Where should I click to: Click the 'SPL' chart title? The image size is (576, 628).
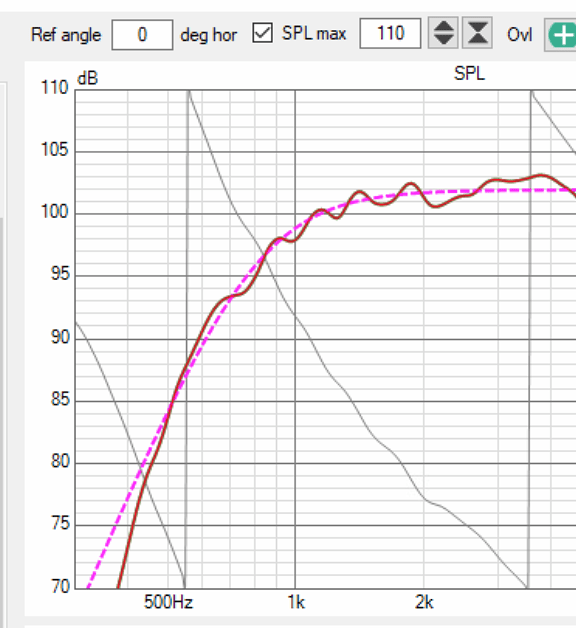pos(469,74)
